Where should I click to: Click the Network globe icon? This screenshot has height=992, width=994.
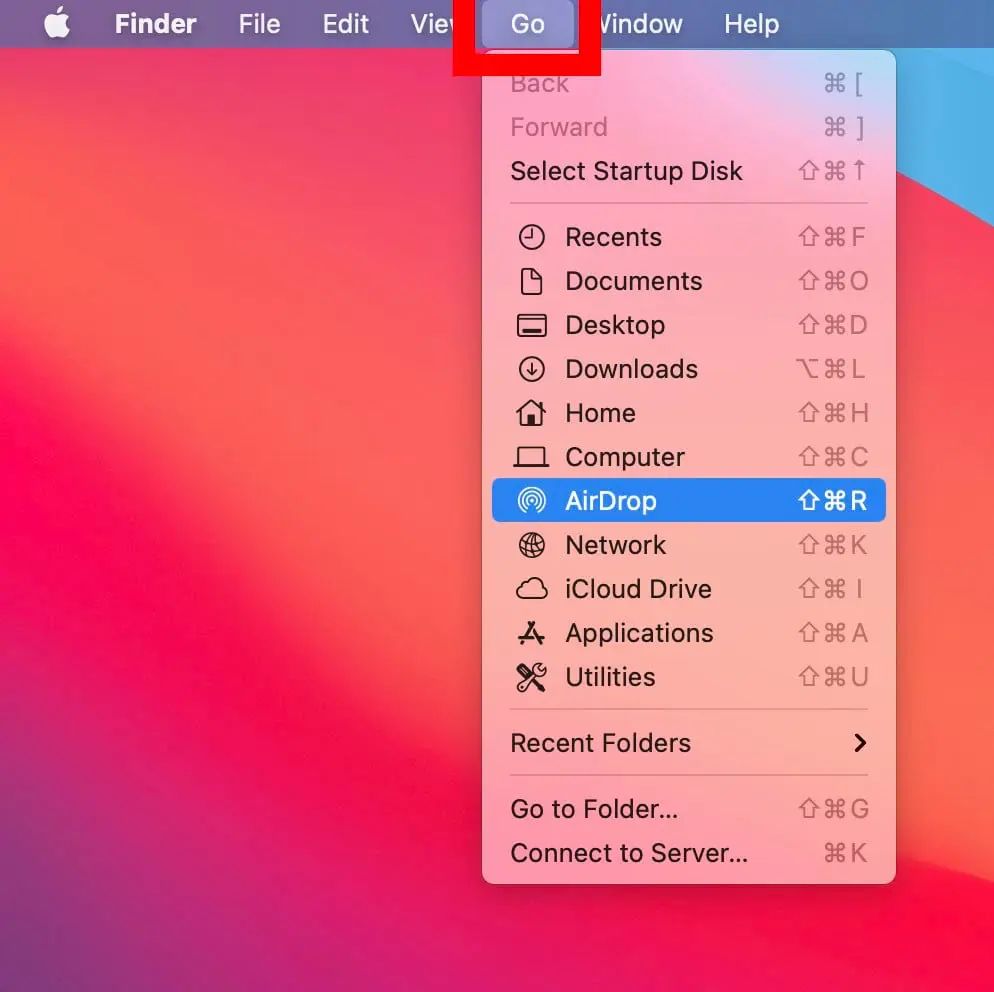[x=531, y=544]
